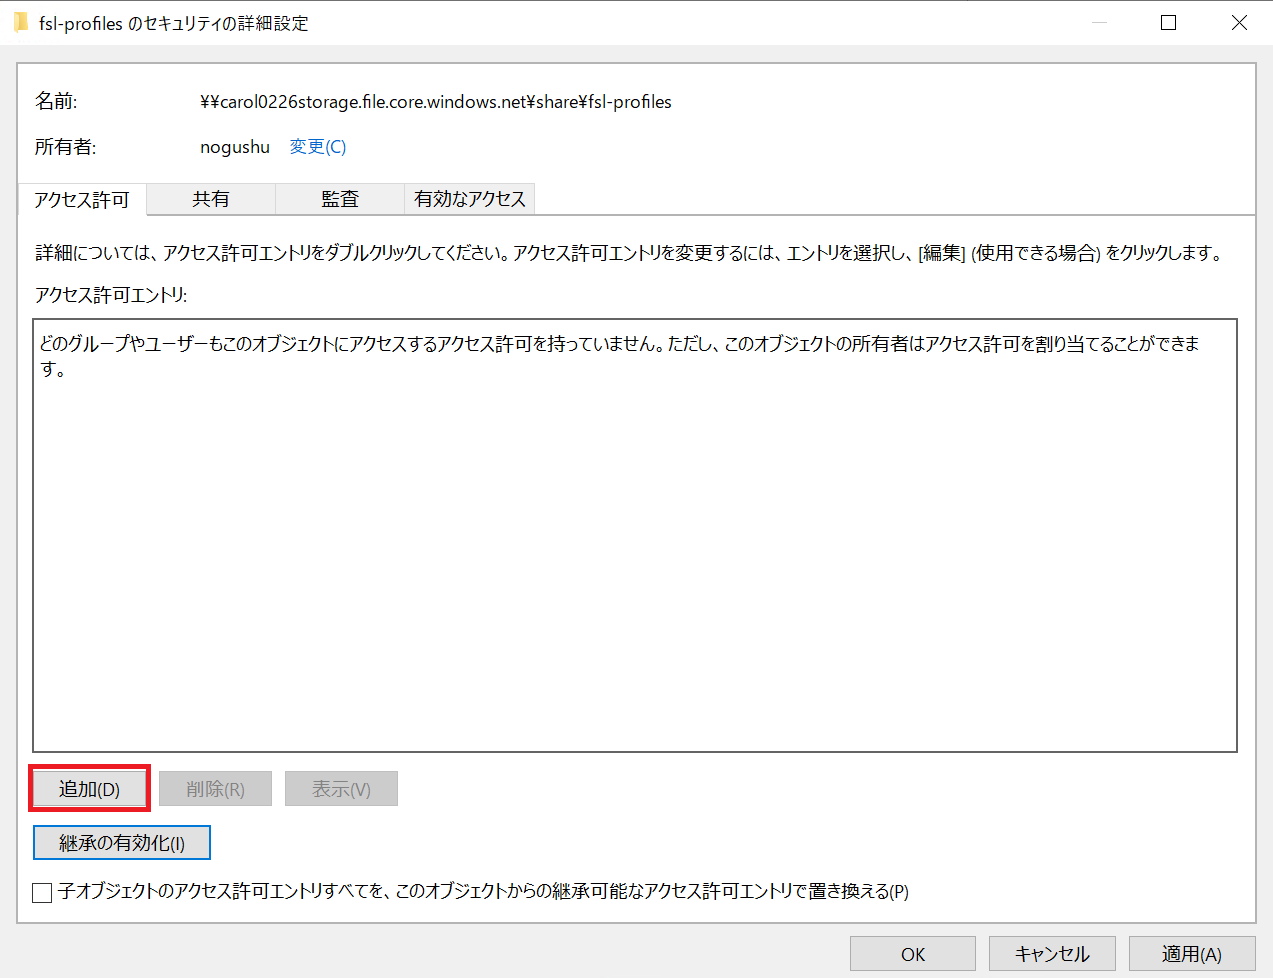This screenshot has width=1273, height=978.
Task: Close the security settings window
Action: [1239, 22]
